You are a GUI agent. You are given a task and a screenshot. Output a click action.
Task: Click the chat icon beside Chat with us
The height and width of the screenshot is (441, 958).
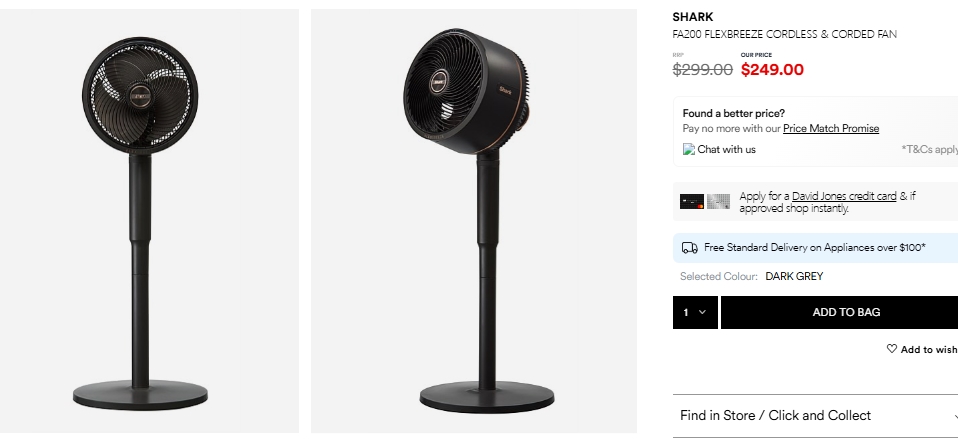point(689,150)
